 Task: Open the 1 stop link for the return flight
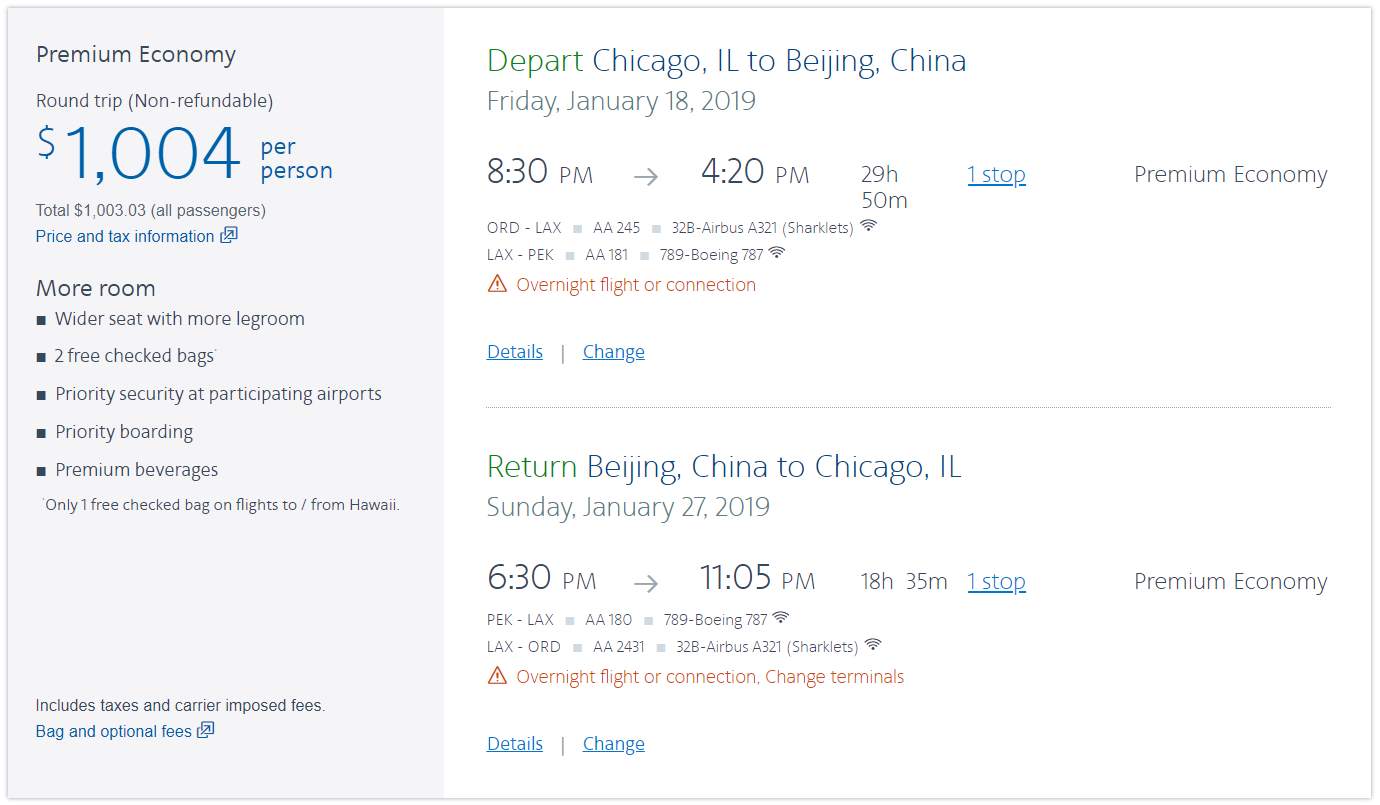coord(996,582)
